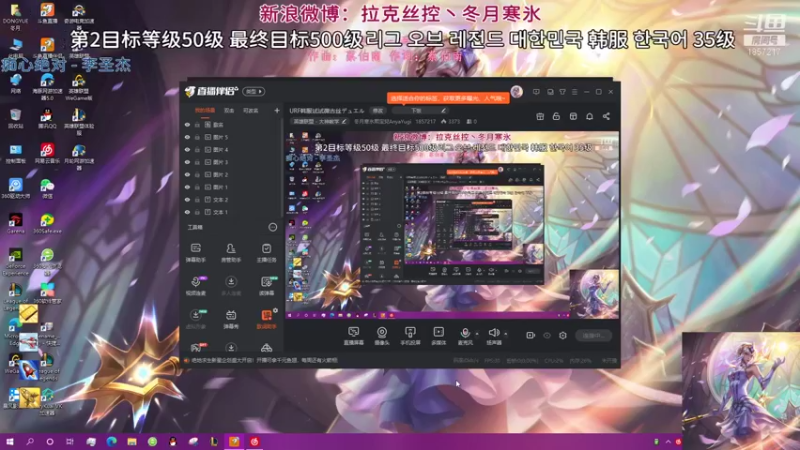Click the record video icon near start button
800x450 pixels.
[531, 335]
